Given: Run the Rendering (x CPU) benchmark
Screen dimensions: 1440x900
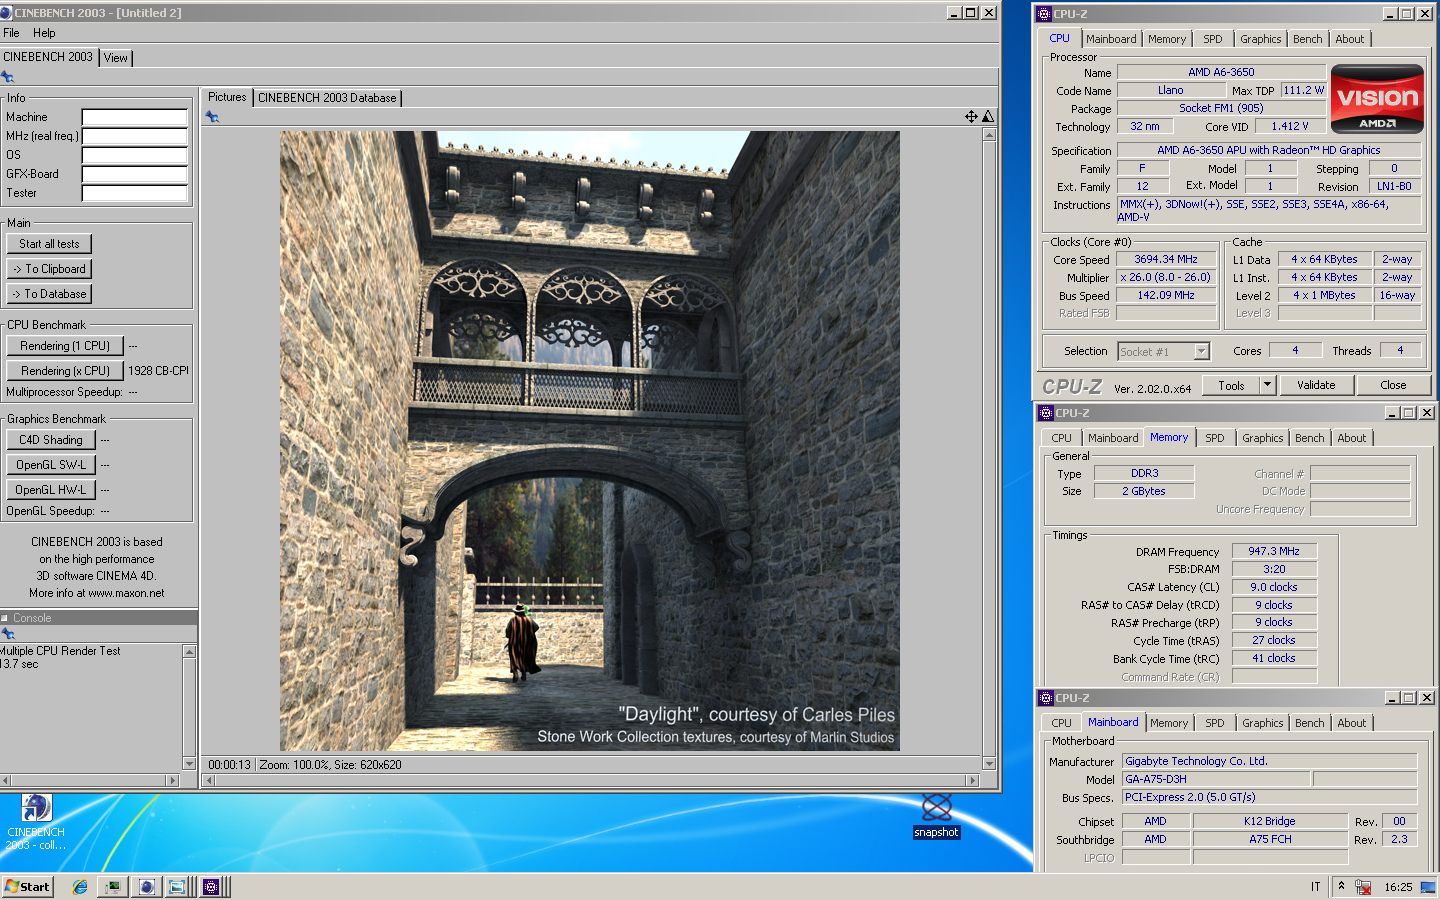Looking at the screenshot, I should pyautogui.click(x=65, y=371).
